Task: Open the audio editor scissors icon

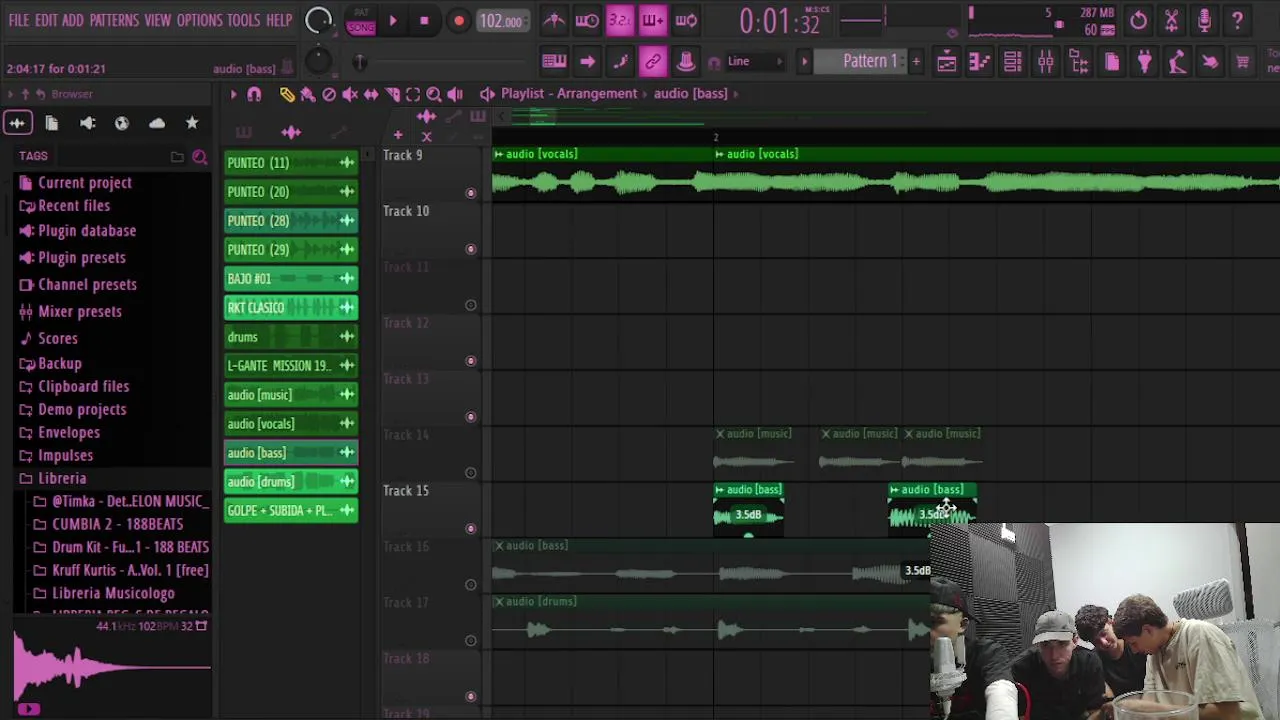Action: tap(1171, 20)
